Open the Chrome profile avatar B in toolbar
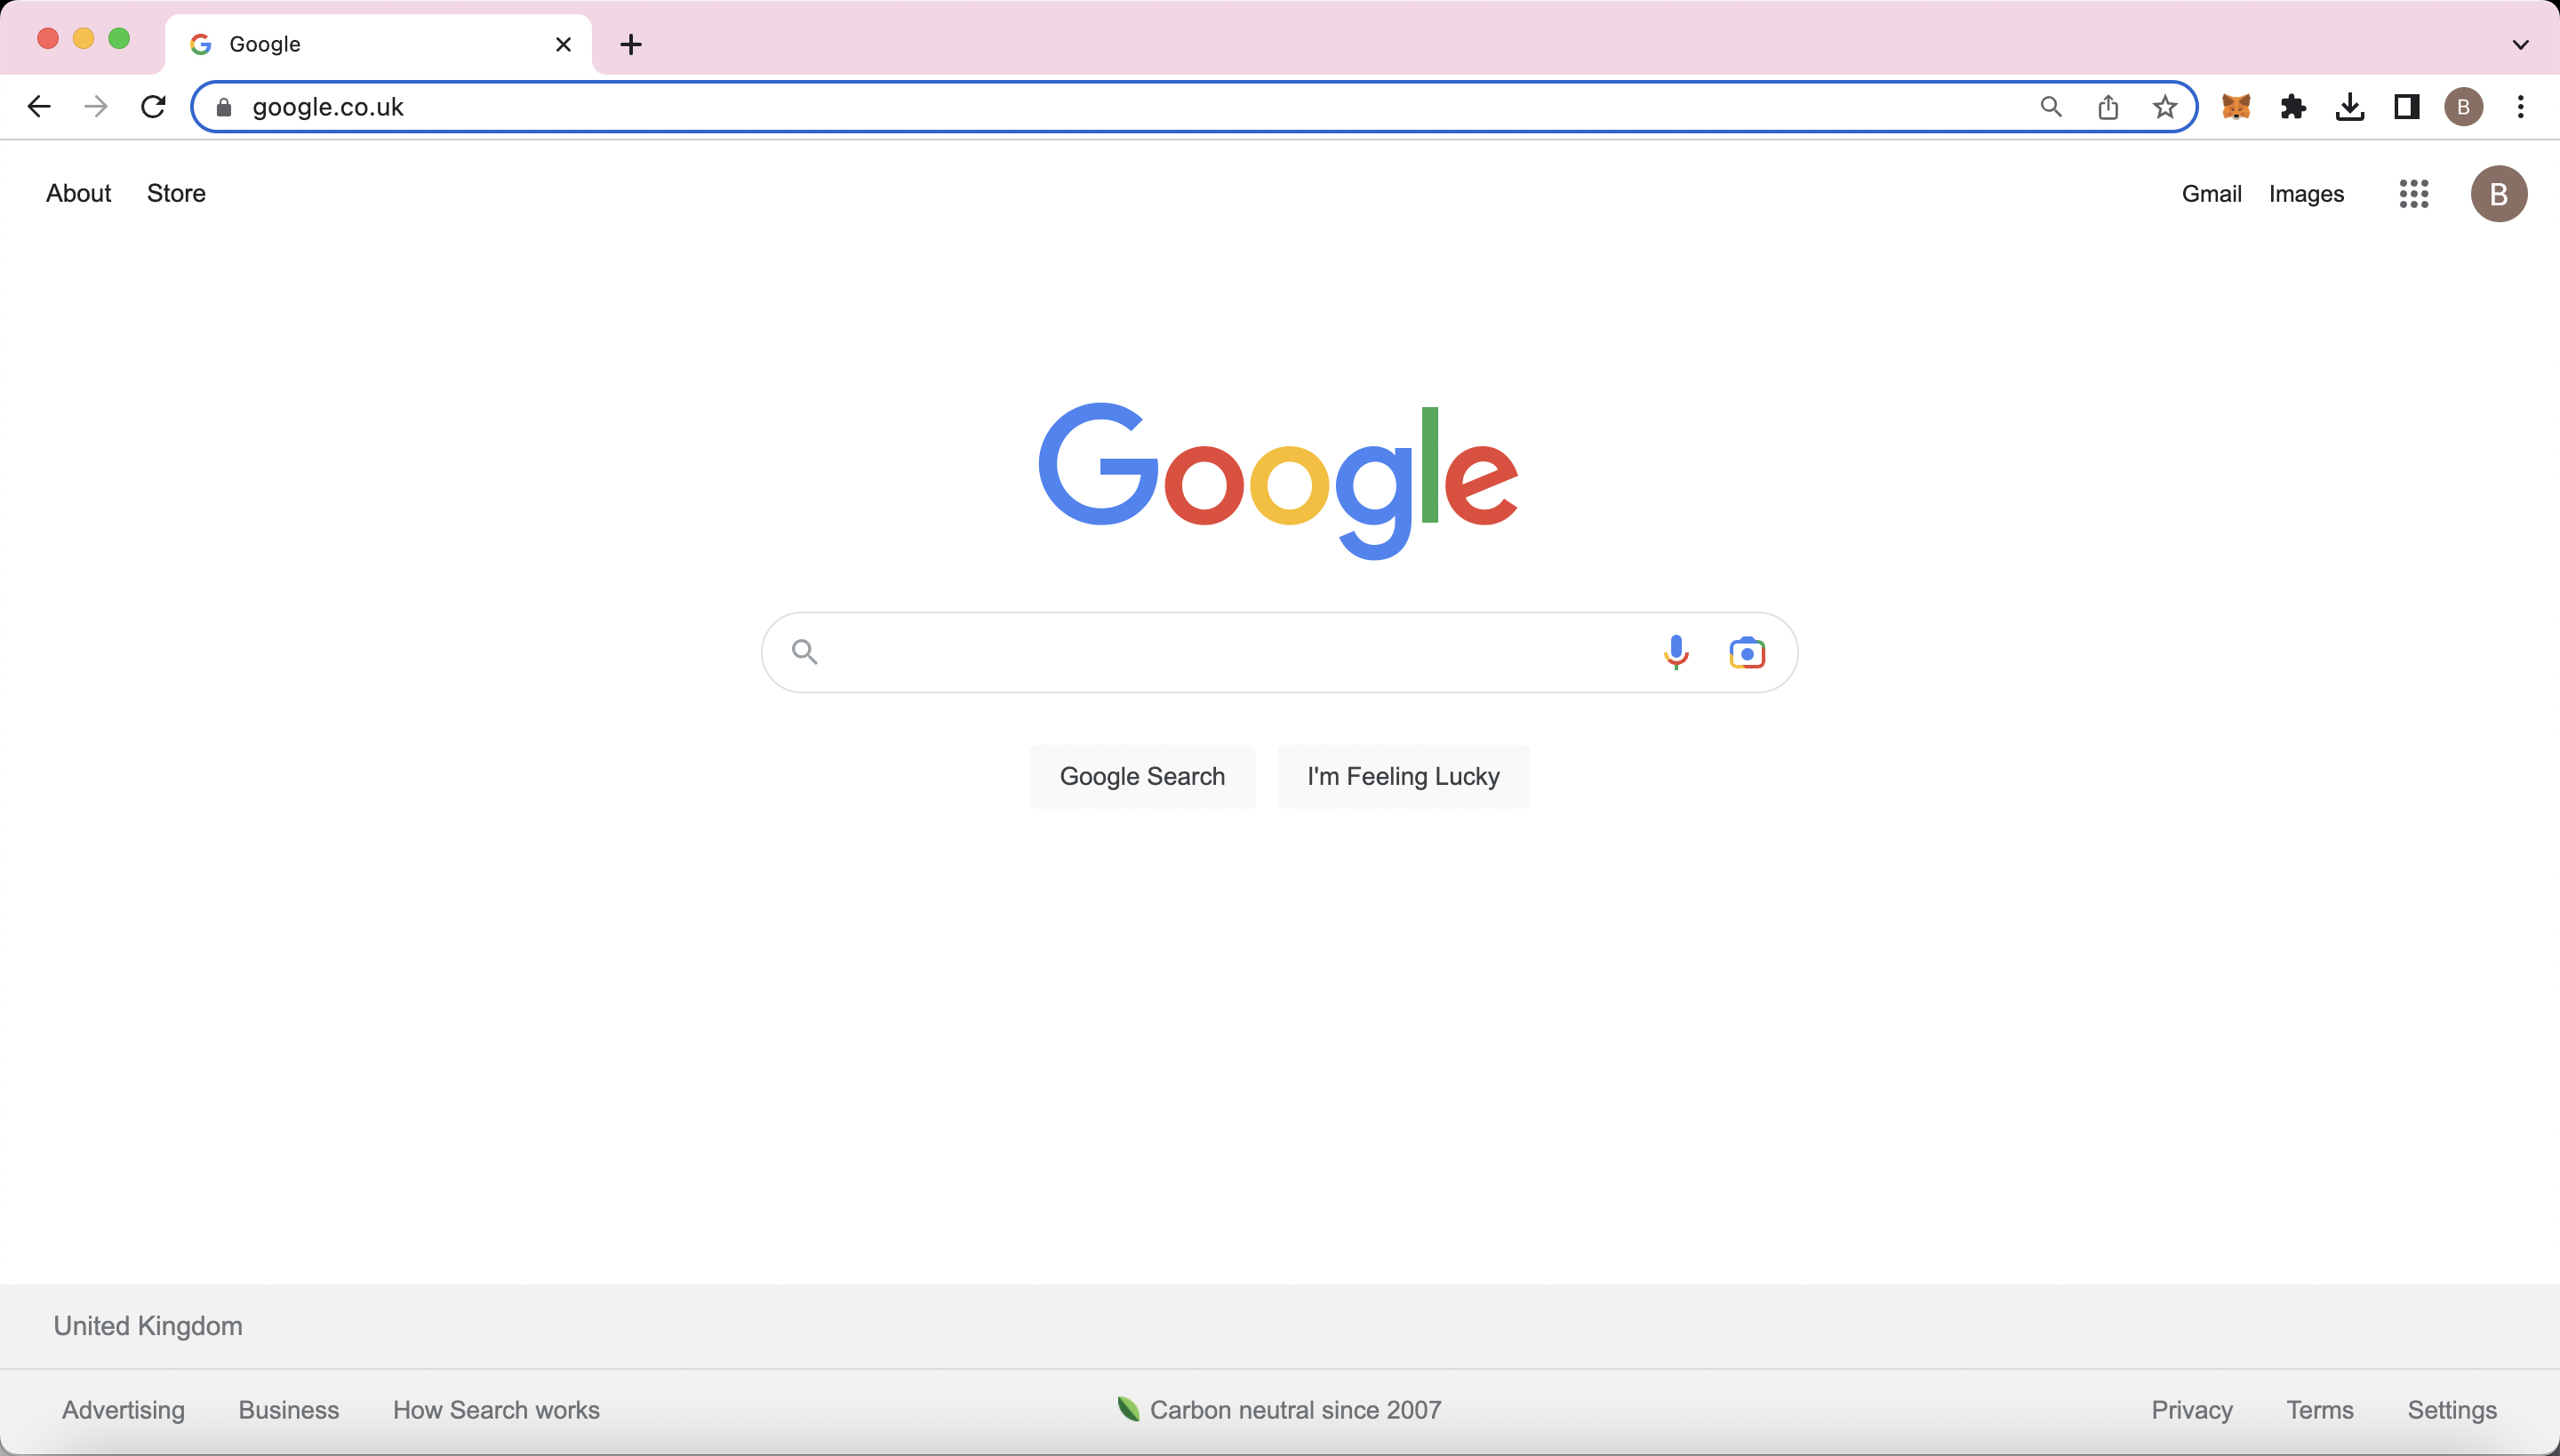The width and height of the screenshot is (2560, 1456). point(2464,107)
